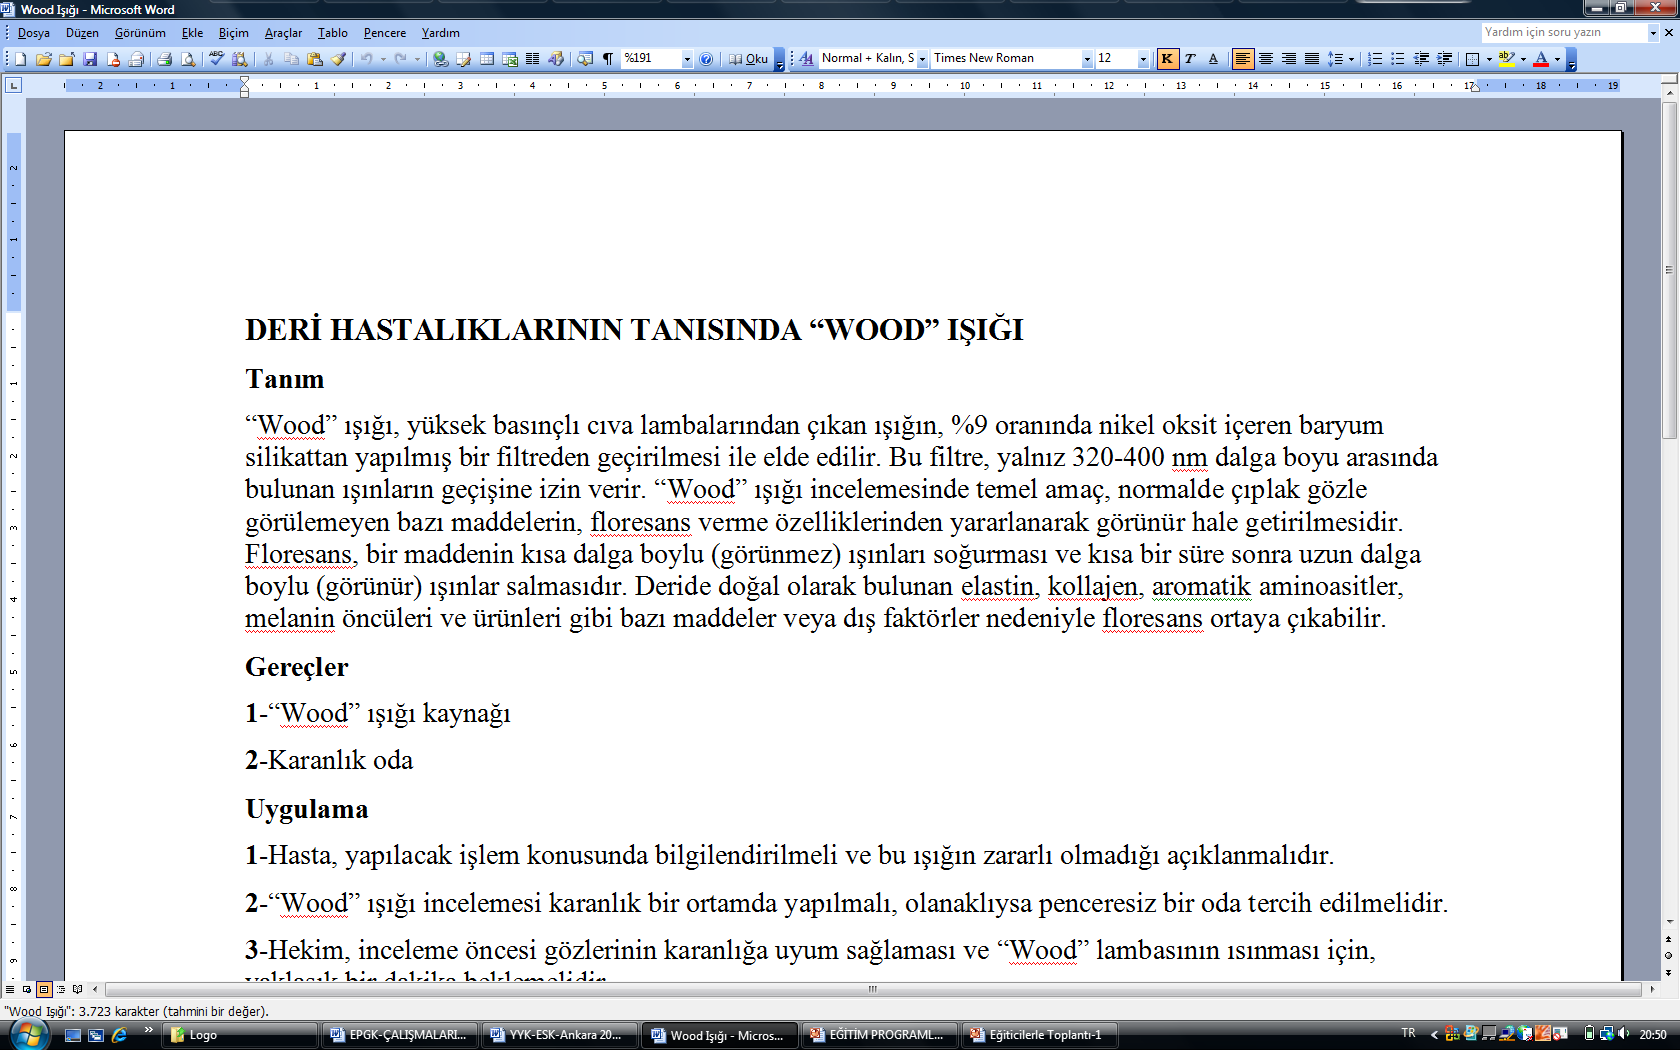Click the Paste clipboard icon
This screenshot has height=1050, width=1680.
click(x=315, y=59)
